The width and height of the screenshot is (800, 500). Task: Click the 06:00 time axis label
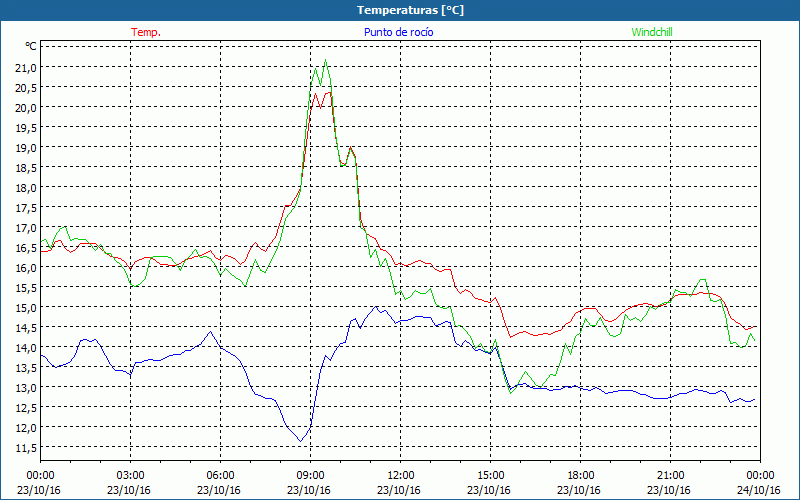pos(220,476)
